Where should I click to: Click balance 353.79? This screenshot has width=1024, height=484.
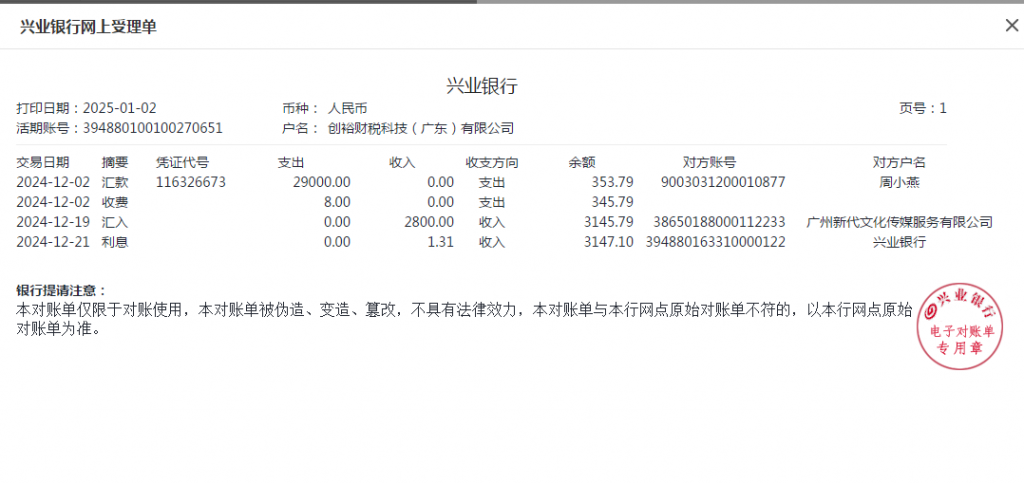point(612,182)
